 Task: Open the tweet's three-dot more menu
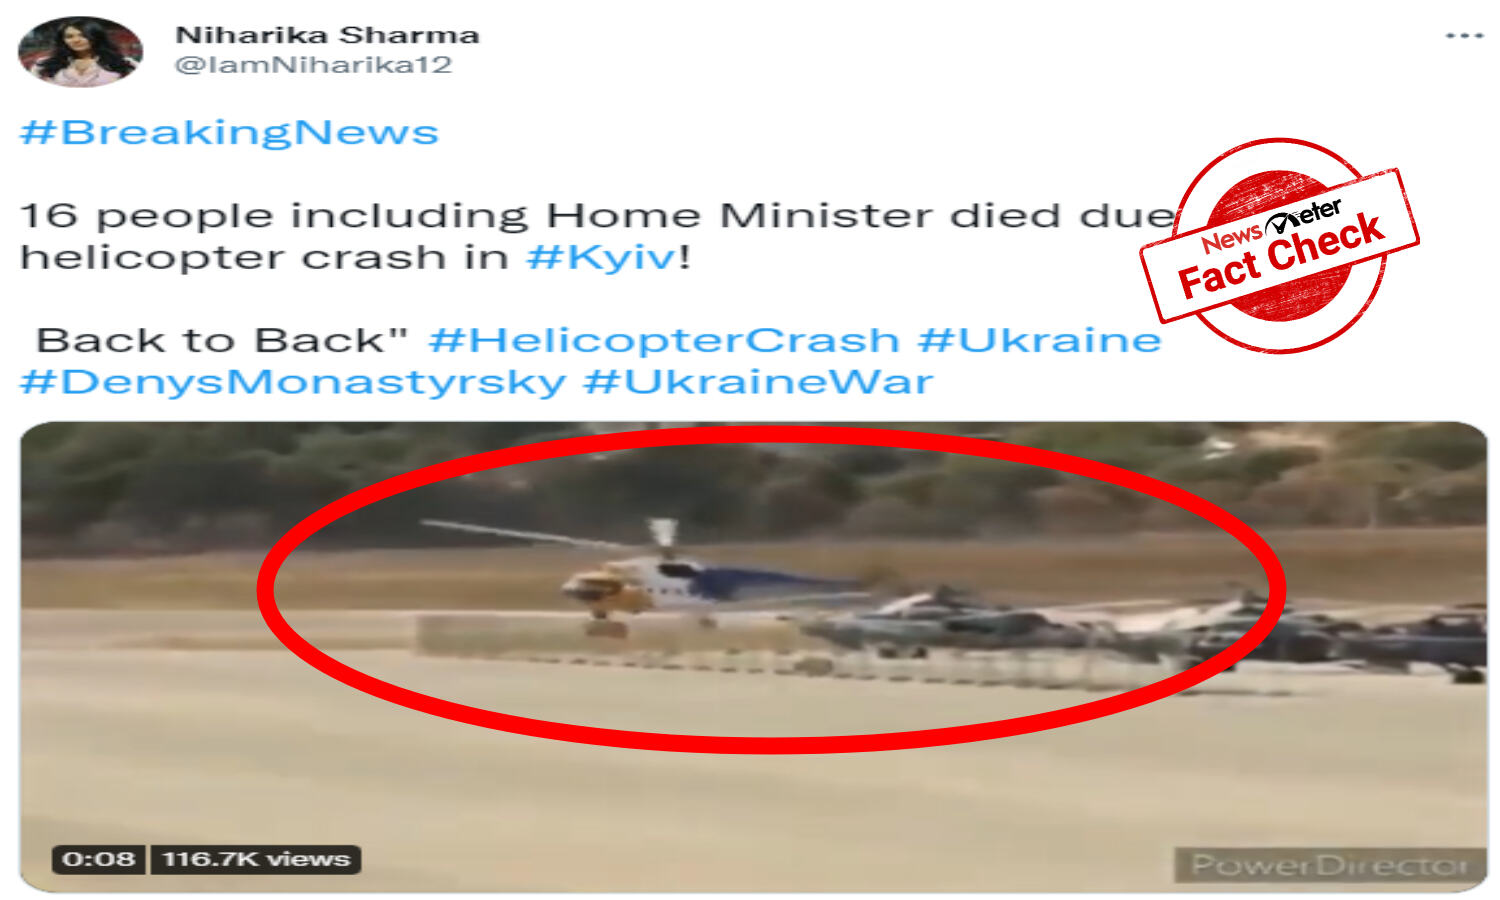pos(1464,36)
